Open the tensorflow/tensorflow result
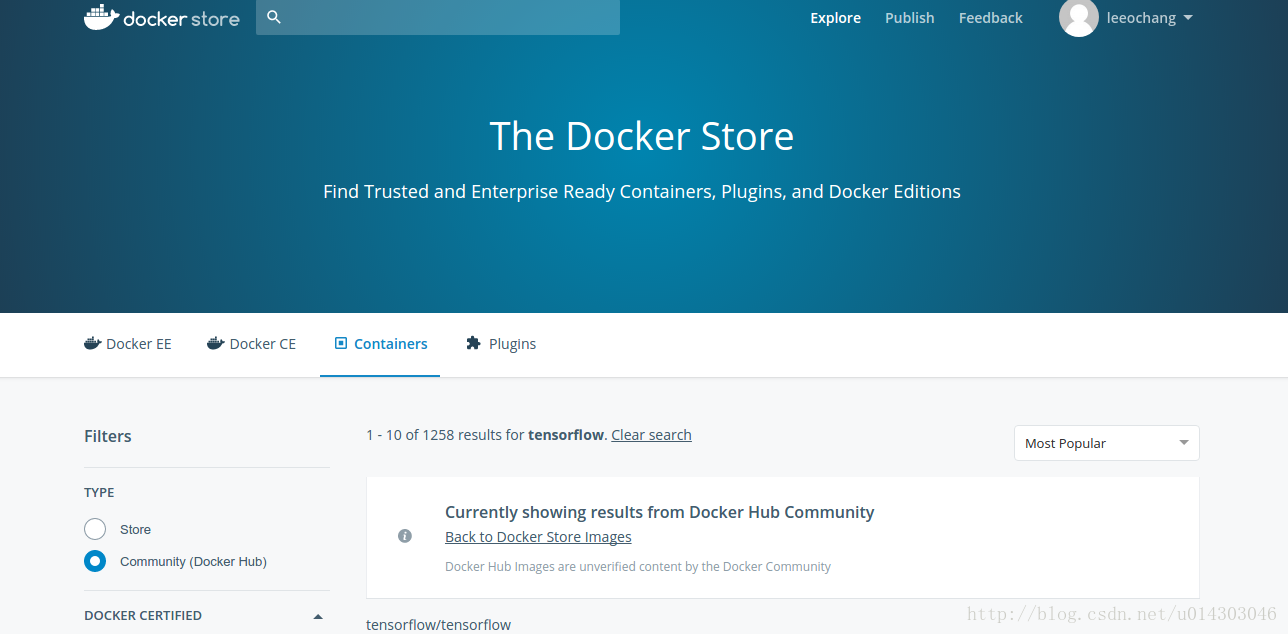Screen dimensions: 1288x634 tap(438, 625)
